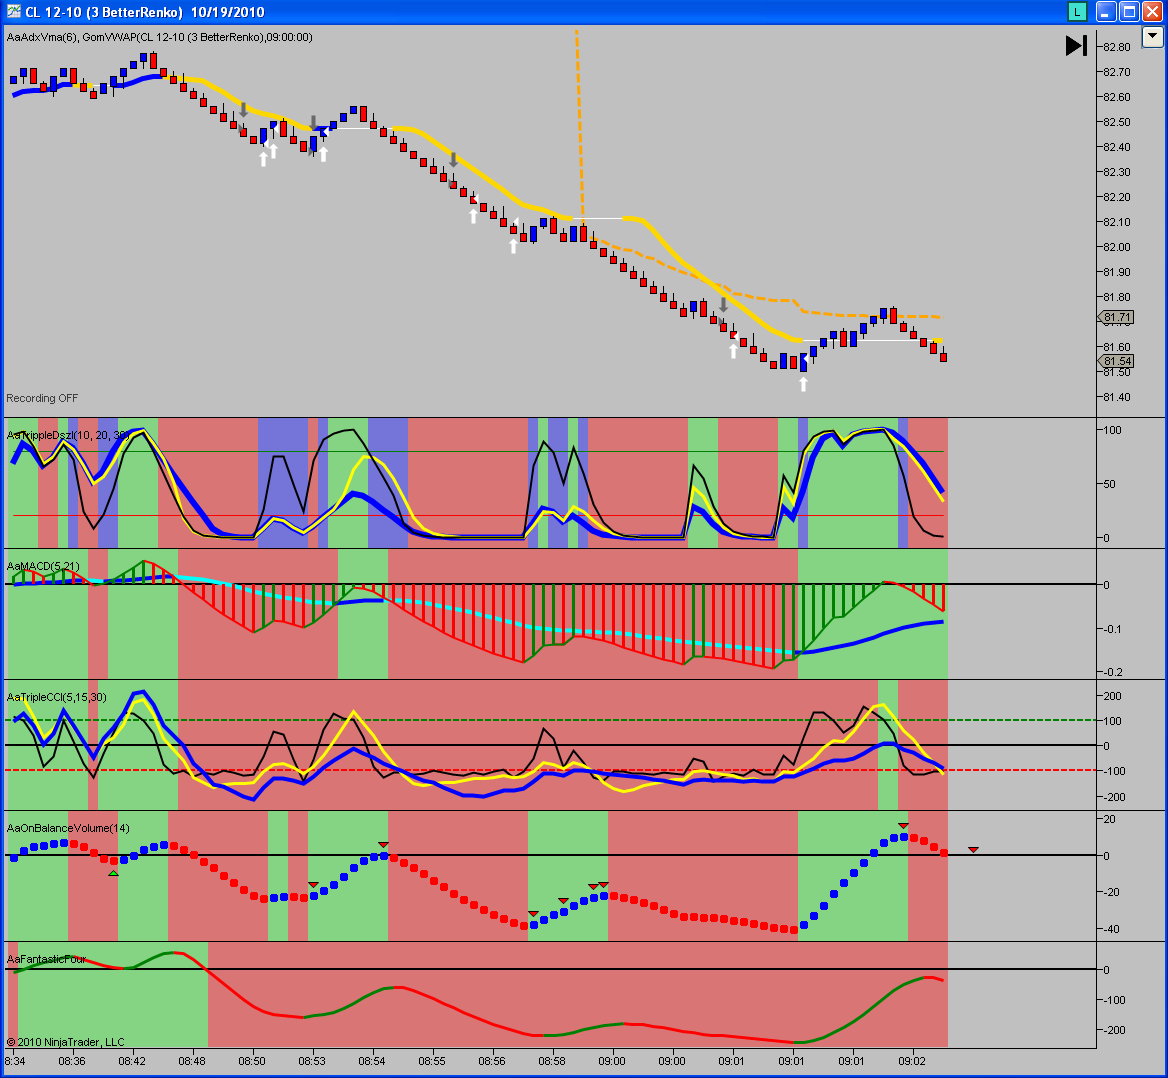1168x1078 pixels.
Task: Click the lowest white up arrow near 81.50
Action: pyautogui.click(x=803, y=384)
